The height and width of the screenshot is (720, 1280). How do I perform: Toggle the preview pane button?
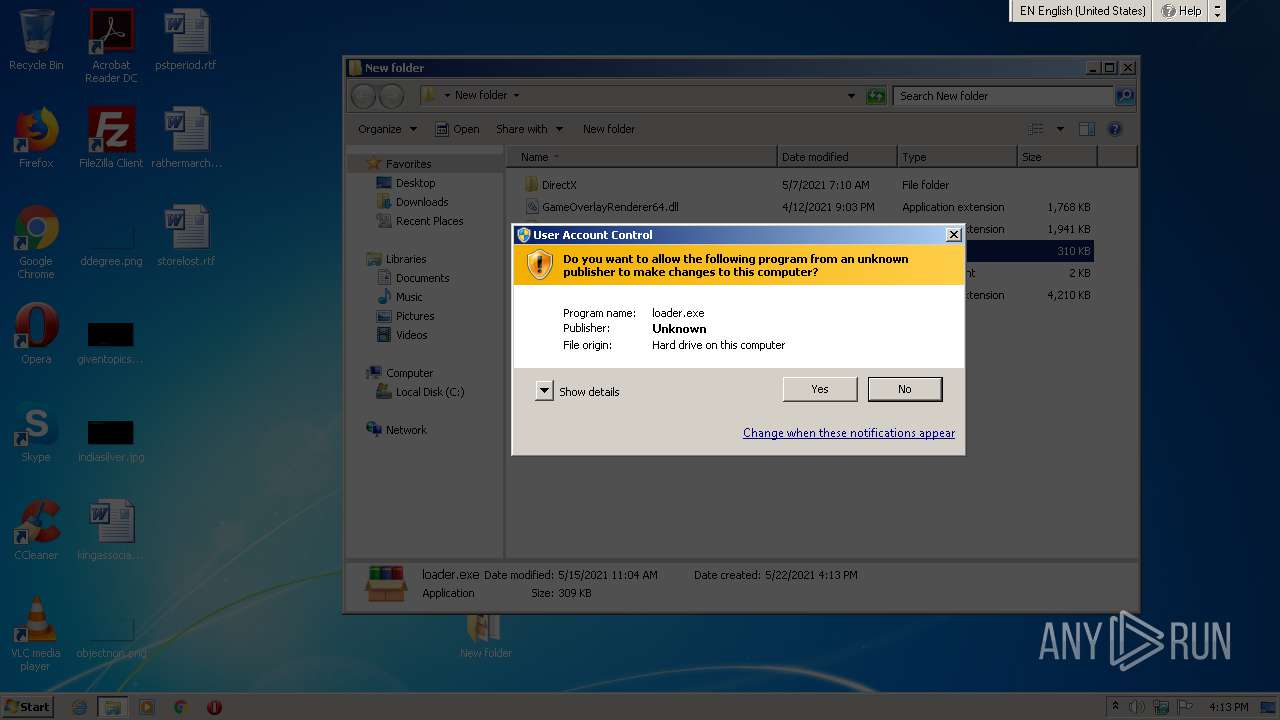coord(1087,129)
